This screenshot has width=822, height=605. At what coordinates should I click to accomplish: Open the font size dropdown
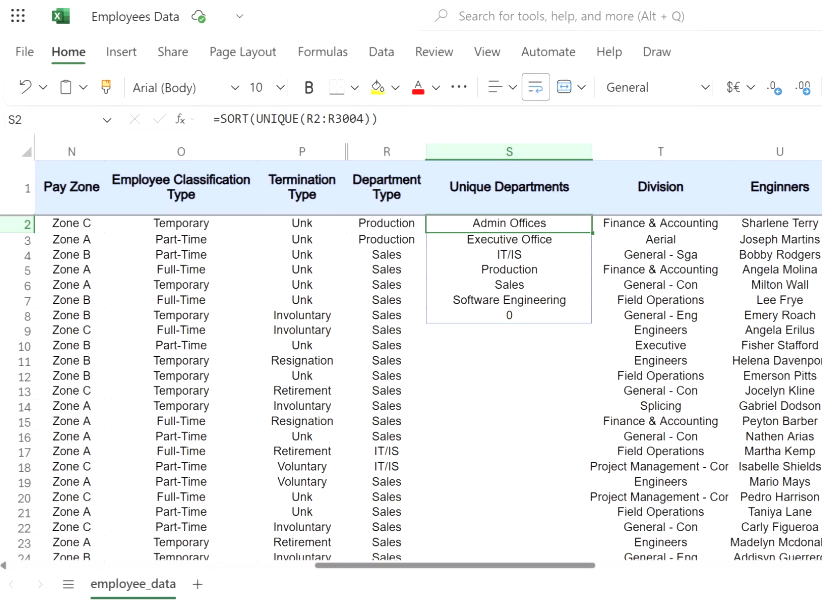click(x=280, y=88)
